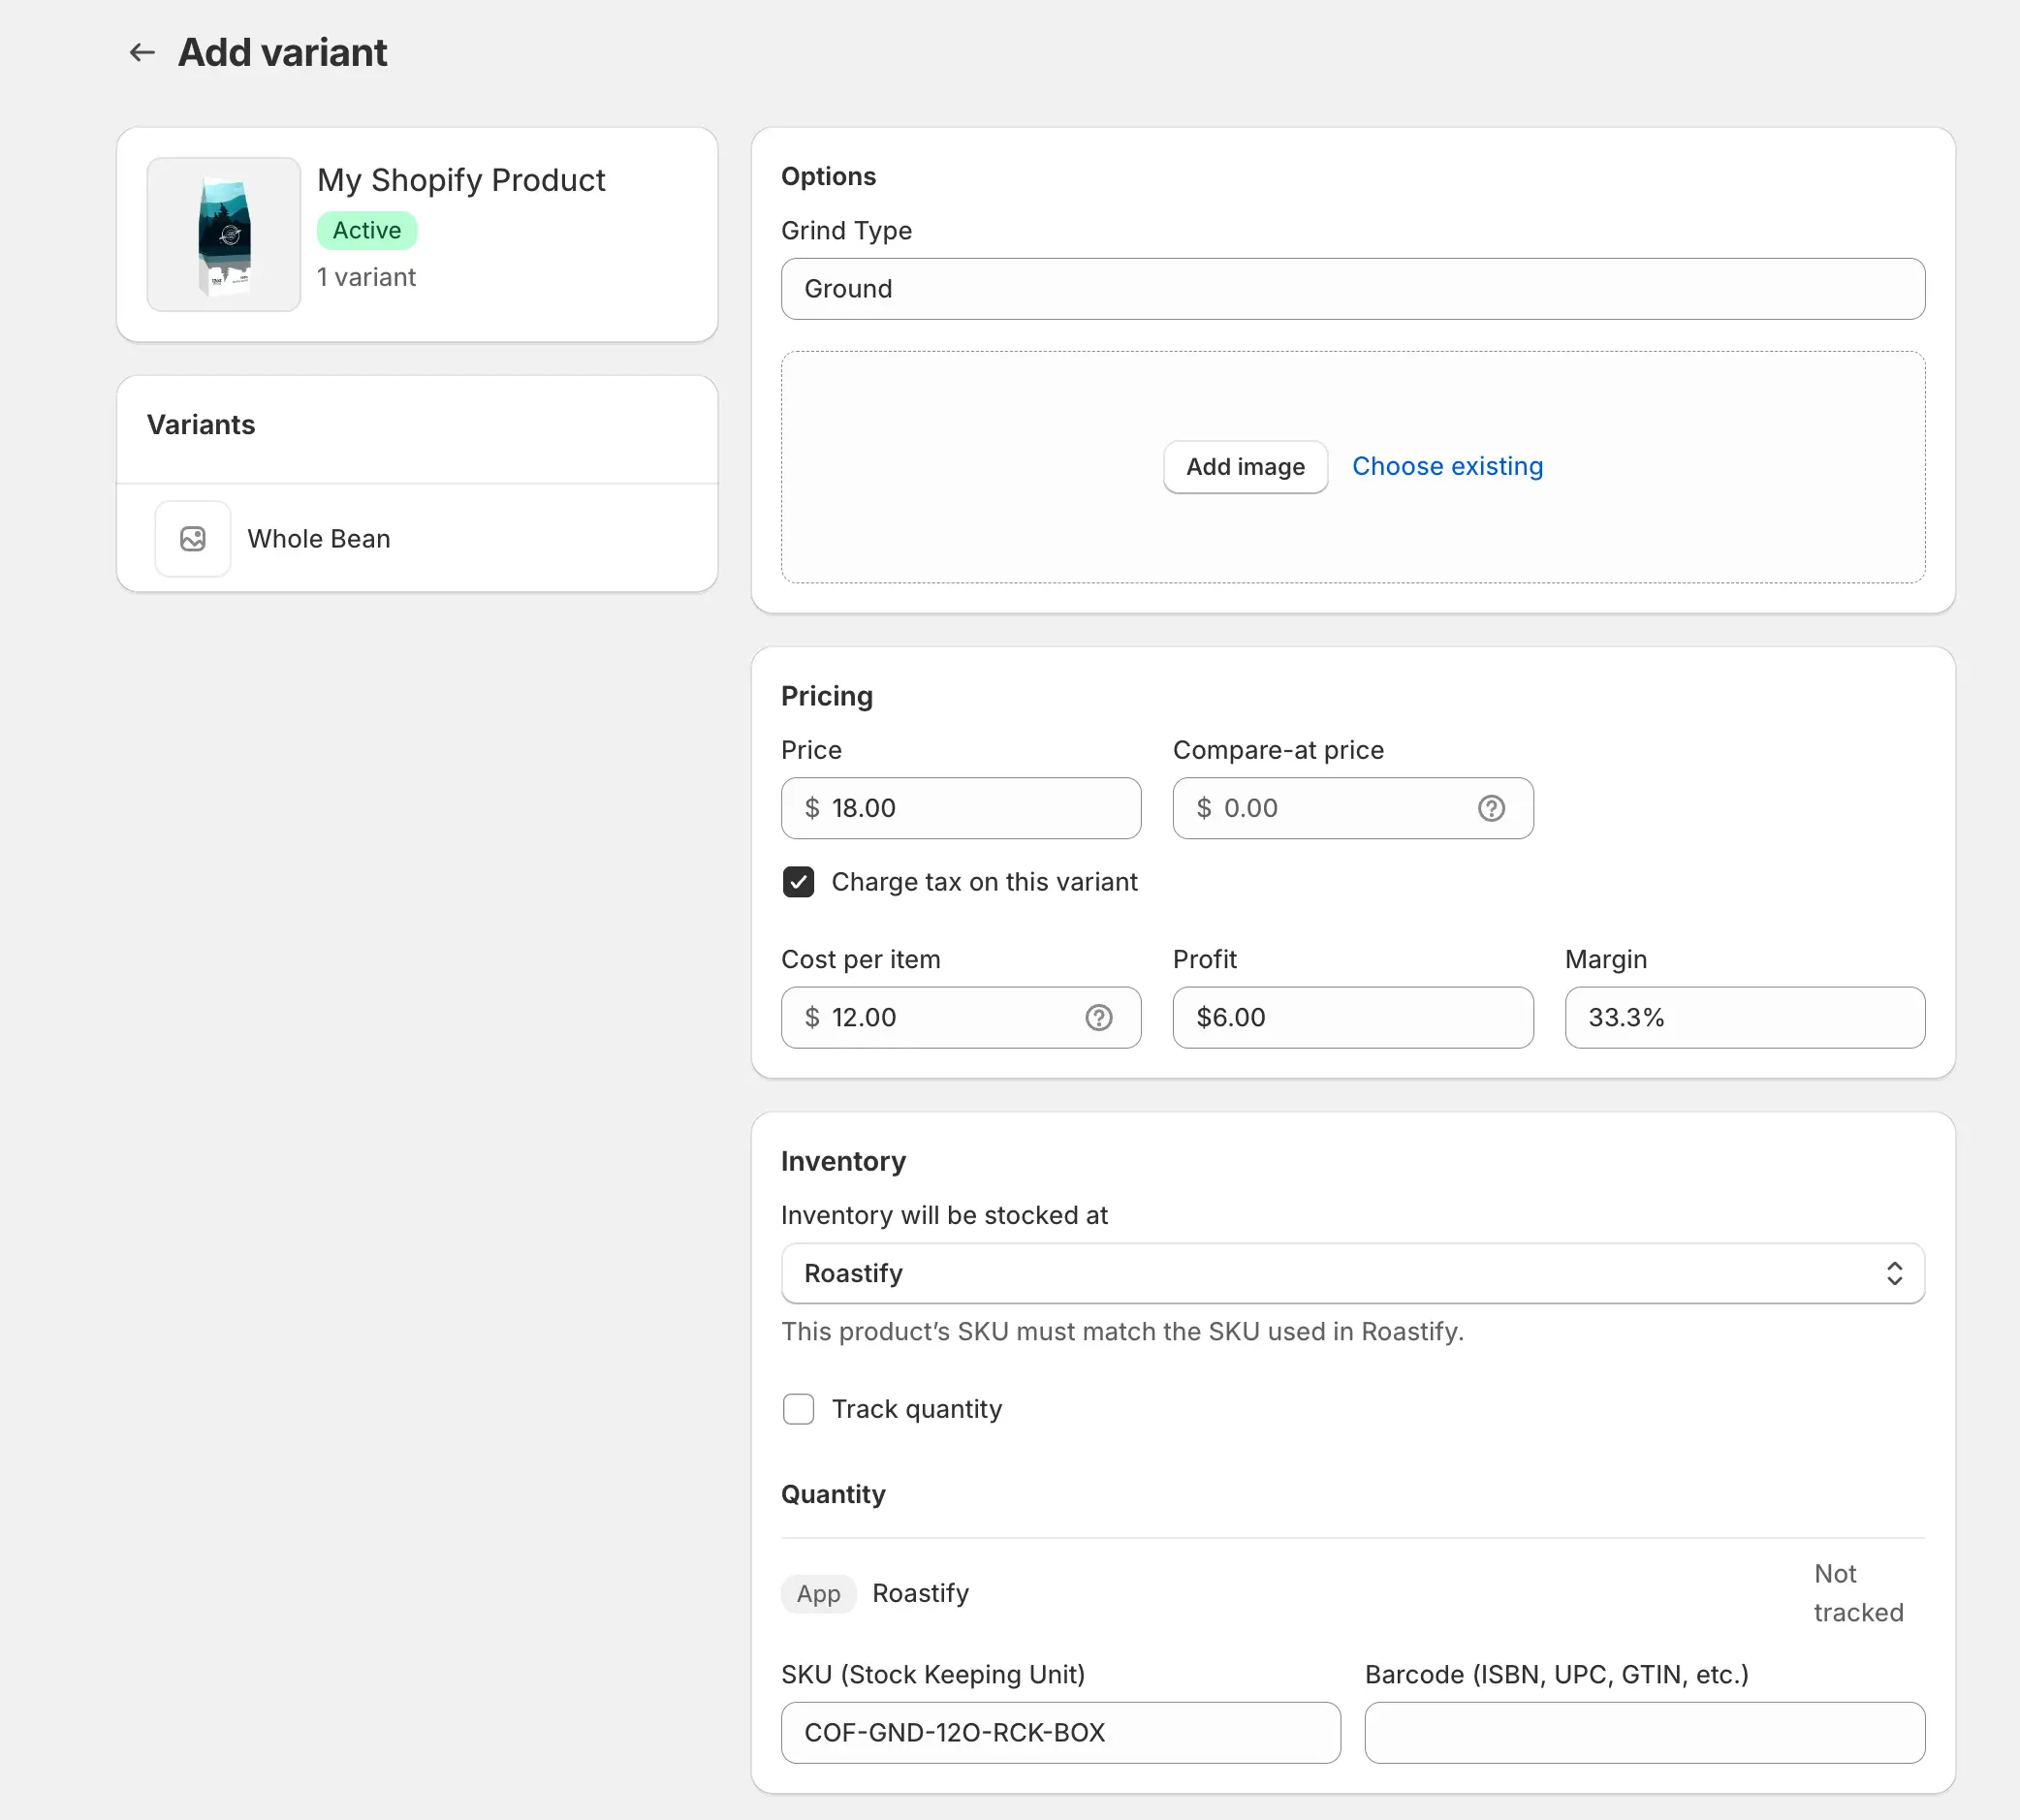Click the Grind Type input with Ground
This screenshot has width=2020, height=1820.
(1352, 289)
